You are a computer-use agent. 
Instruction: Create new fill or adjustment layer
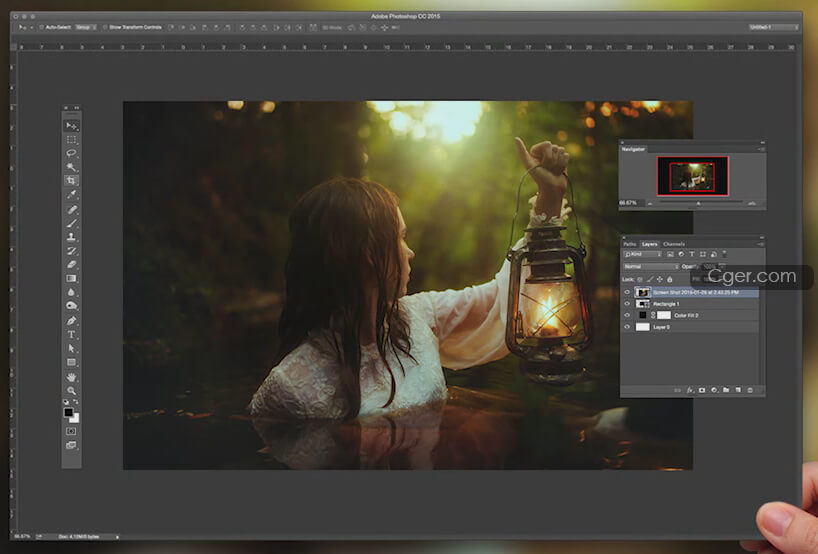714,390
